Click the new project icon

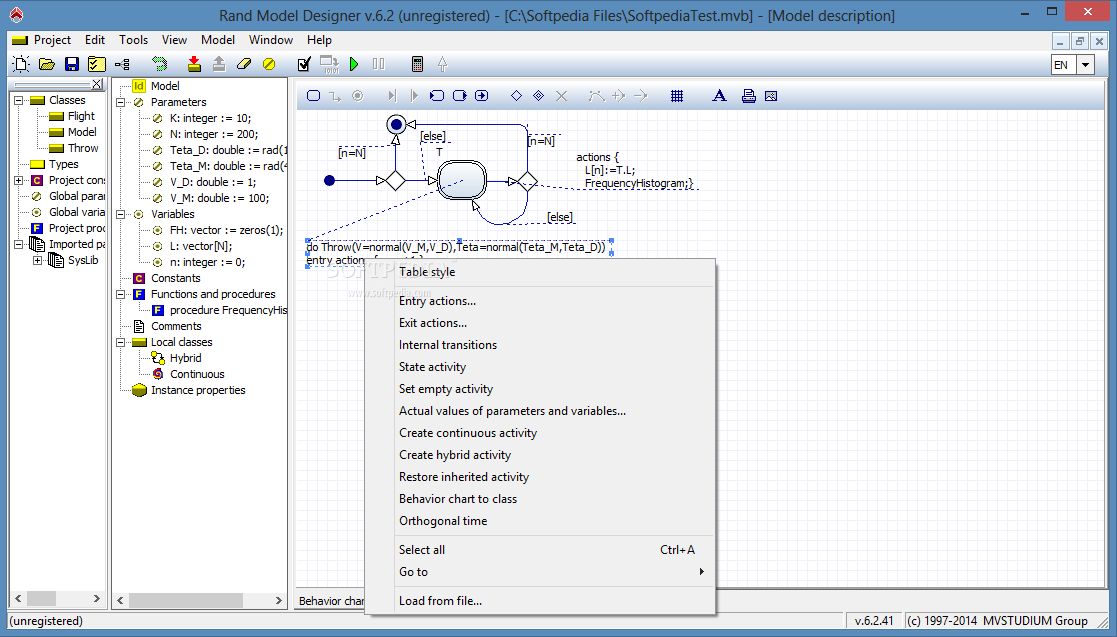21,64
